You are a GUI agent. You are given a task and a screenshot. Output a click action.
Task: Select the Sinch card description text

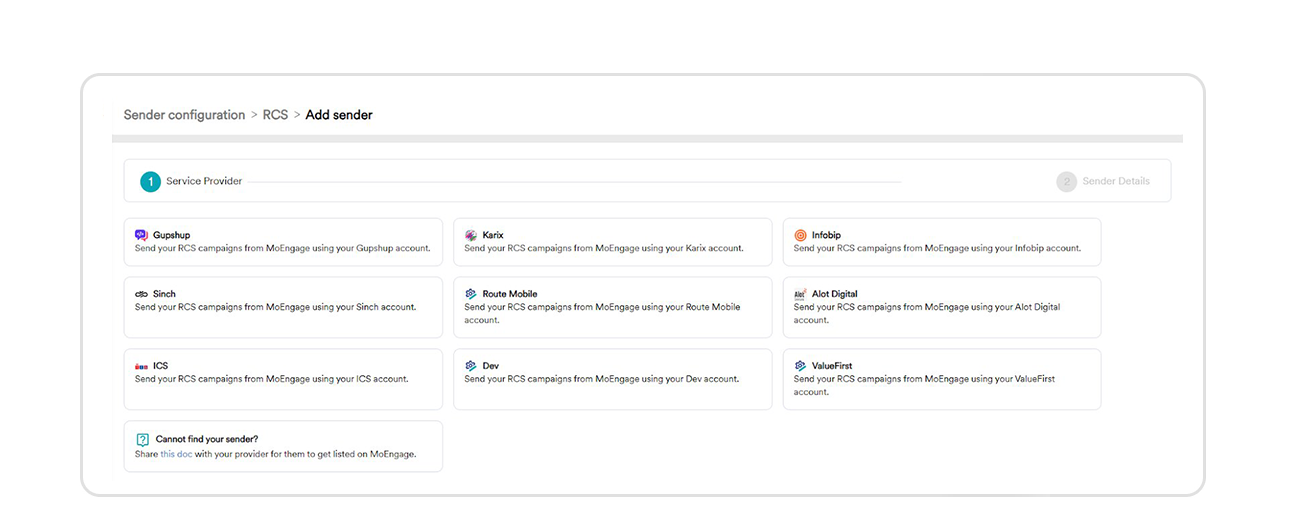click(275, 307)
